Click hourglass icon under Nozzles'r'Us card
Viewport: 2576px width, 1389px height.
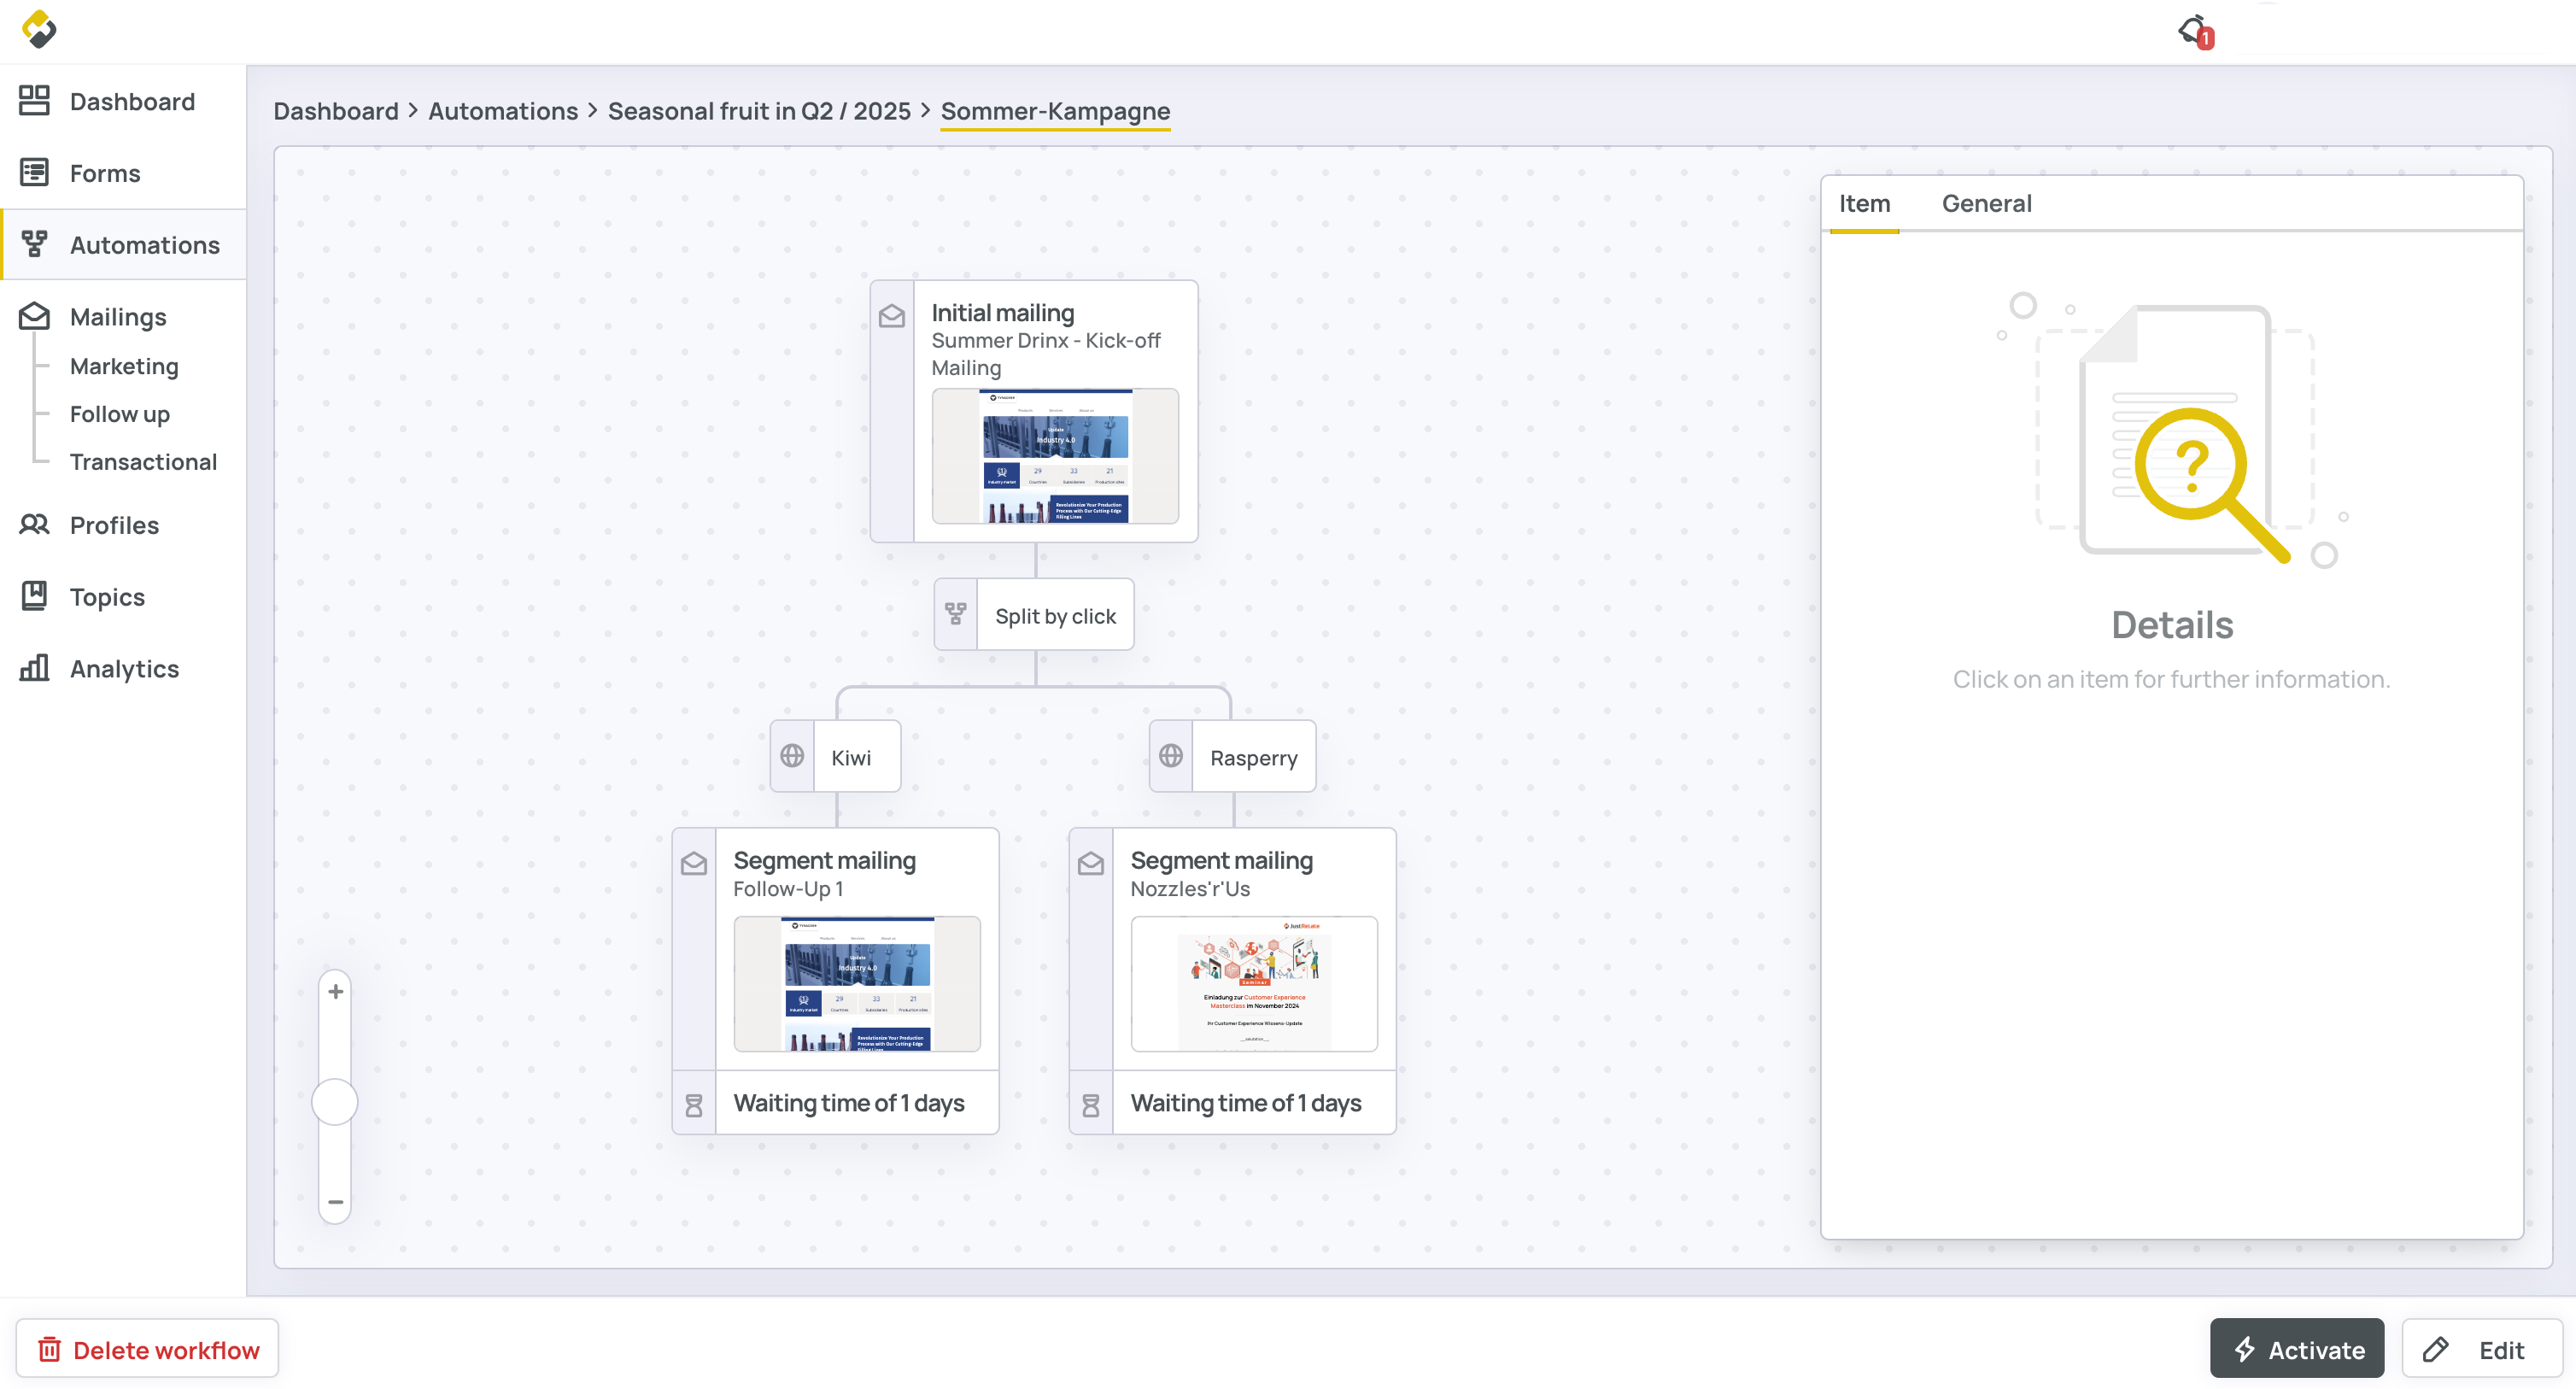(1091, 1104)
